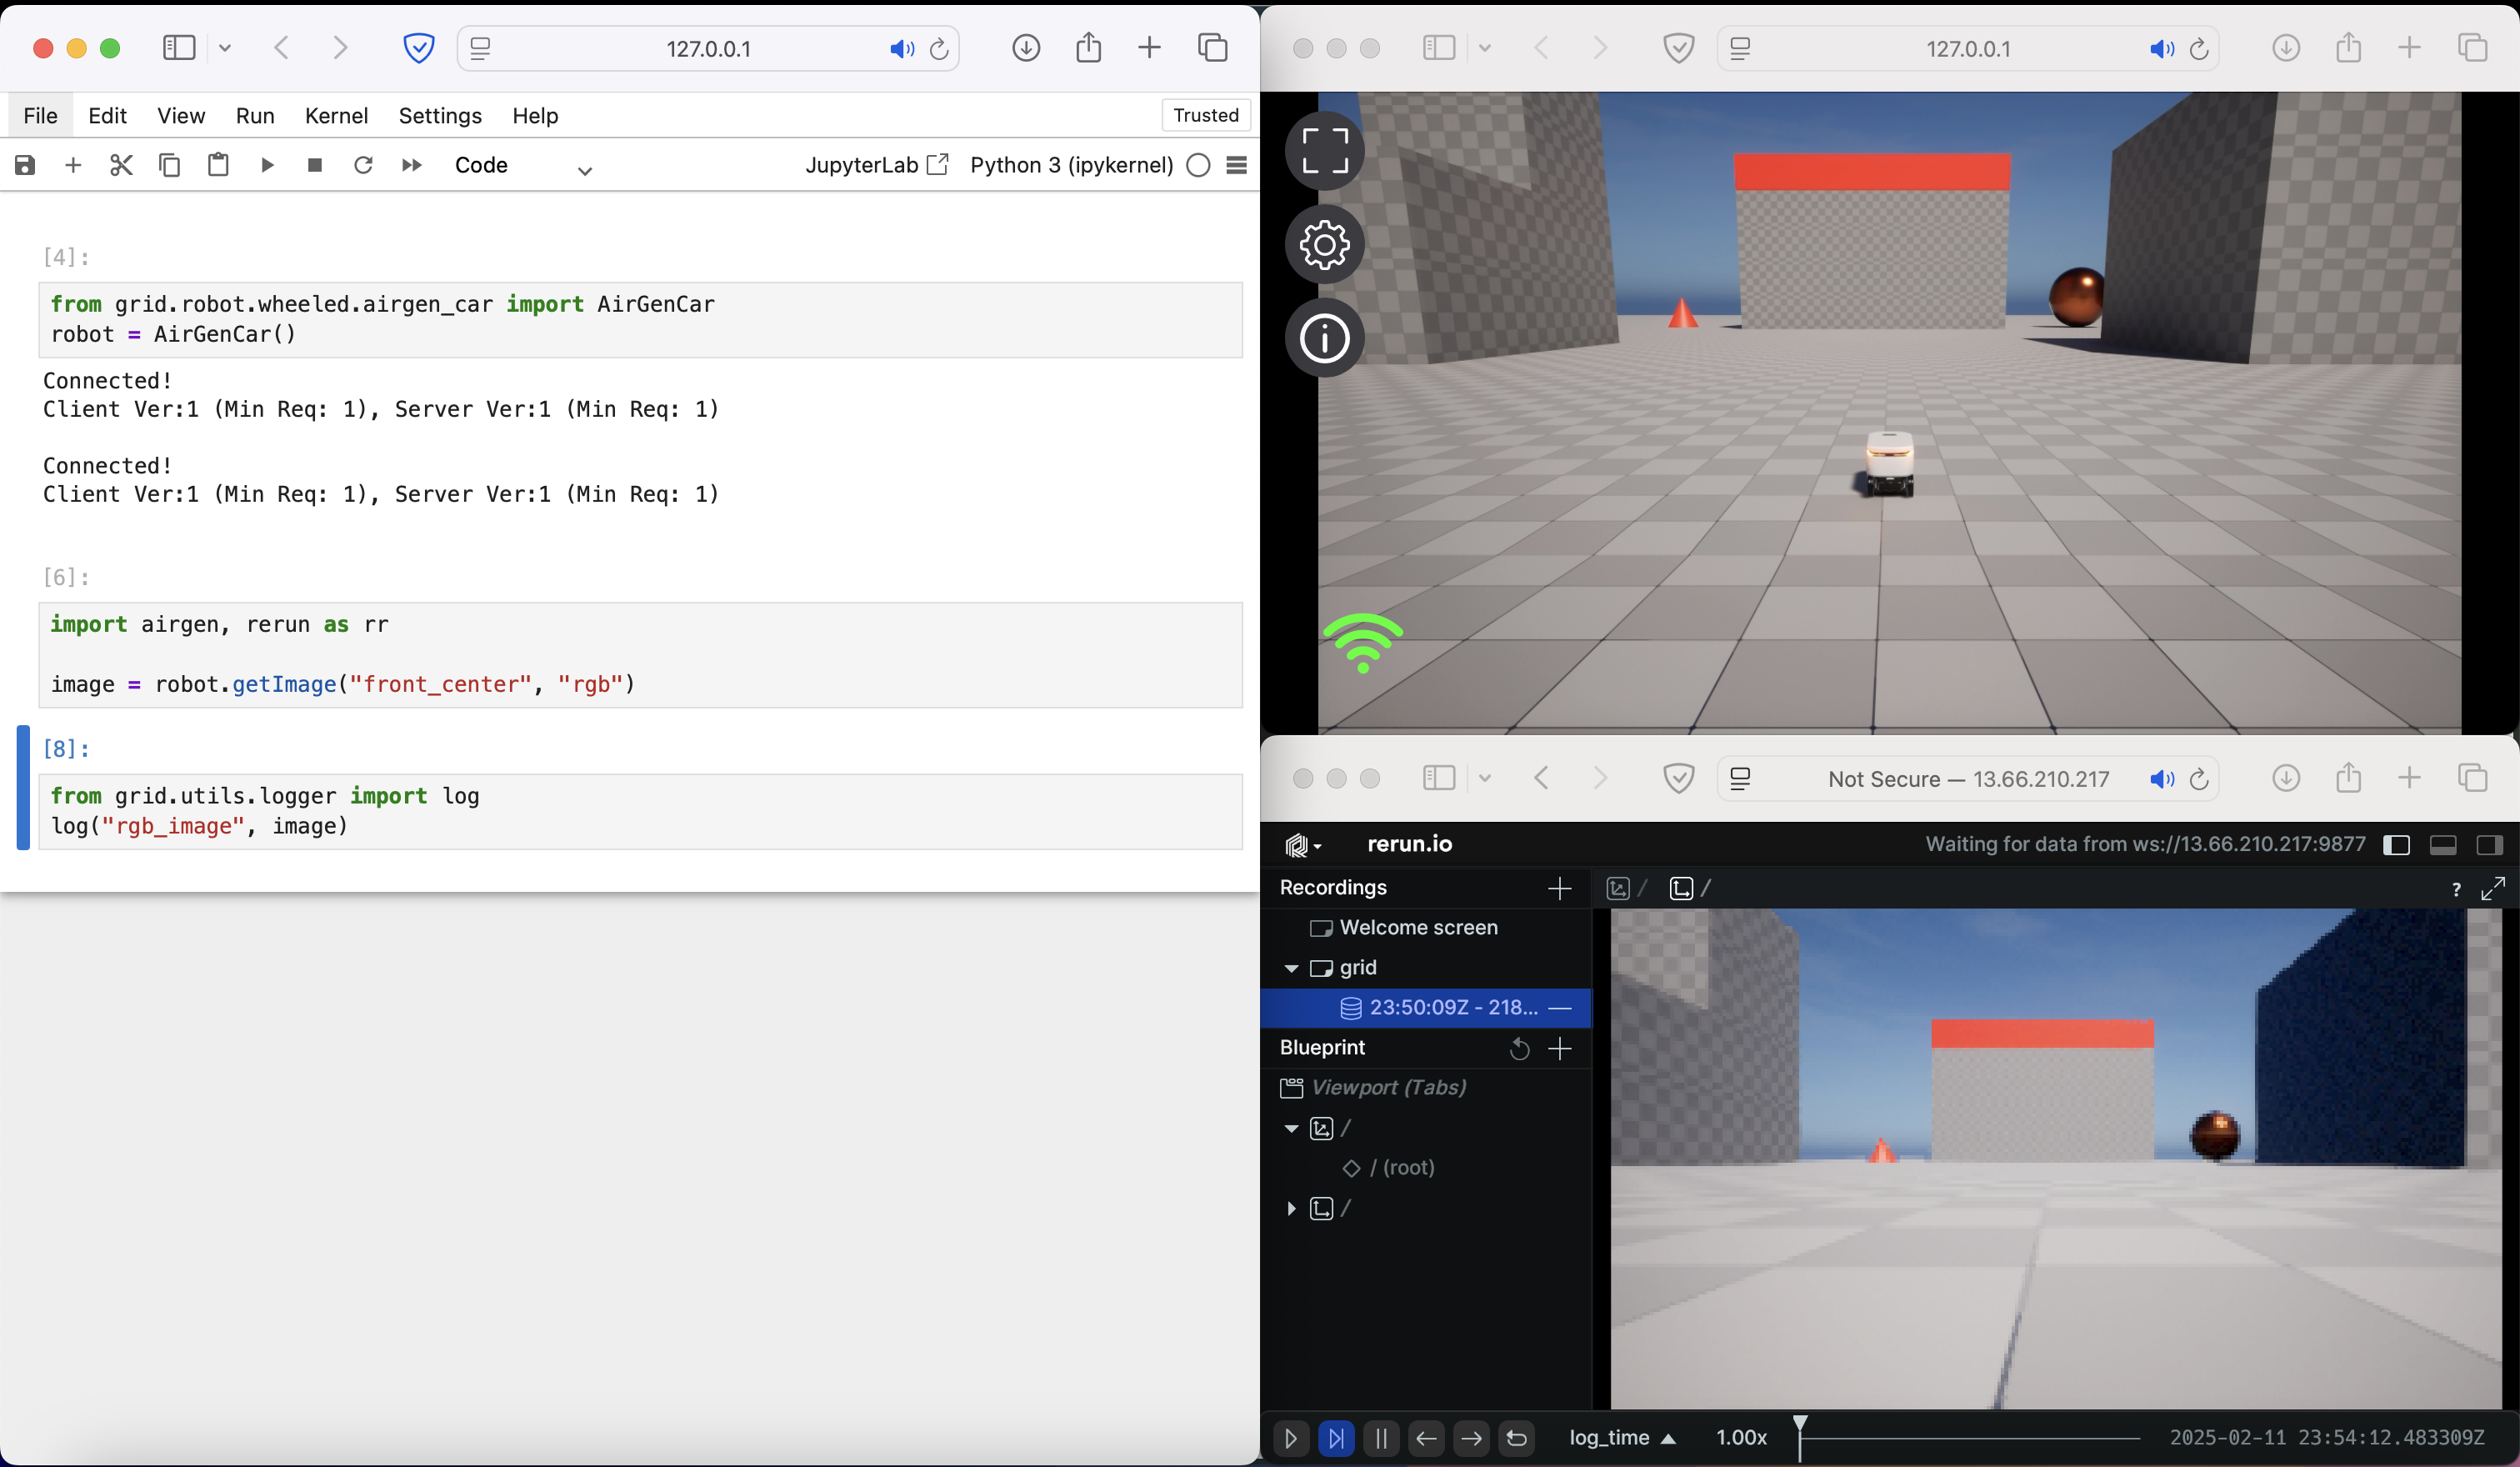The width and height of the screenshot is (2520, 1467).
Task: Restart kernel and run all cells
Action: tap(411, 165)
